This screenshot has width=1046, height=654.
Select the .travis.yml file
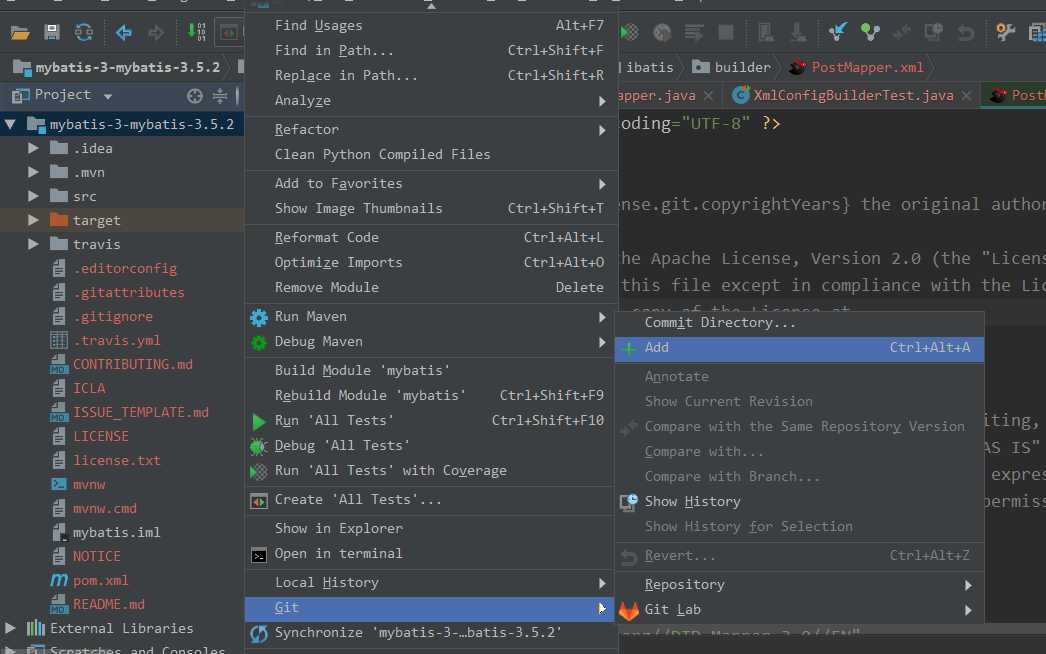tap(117, 340)
